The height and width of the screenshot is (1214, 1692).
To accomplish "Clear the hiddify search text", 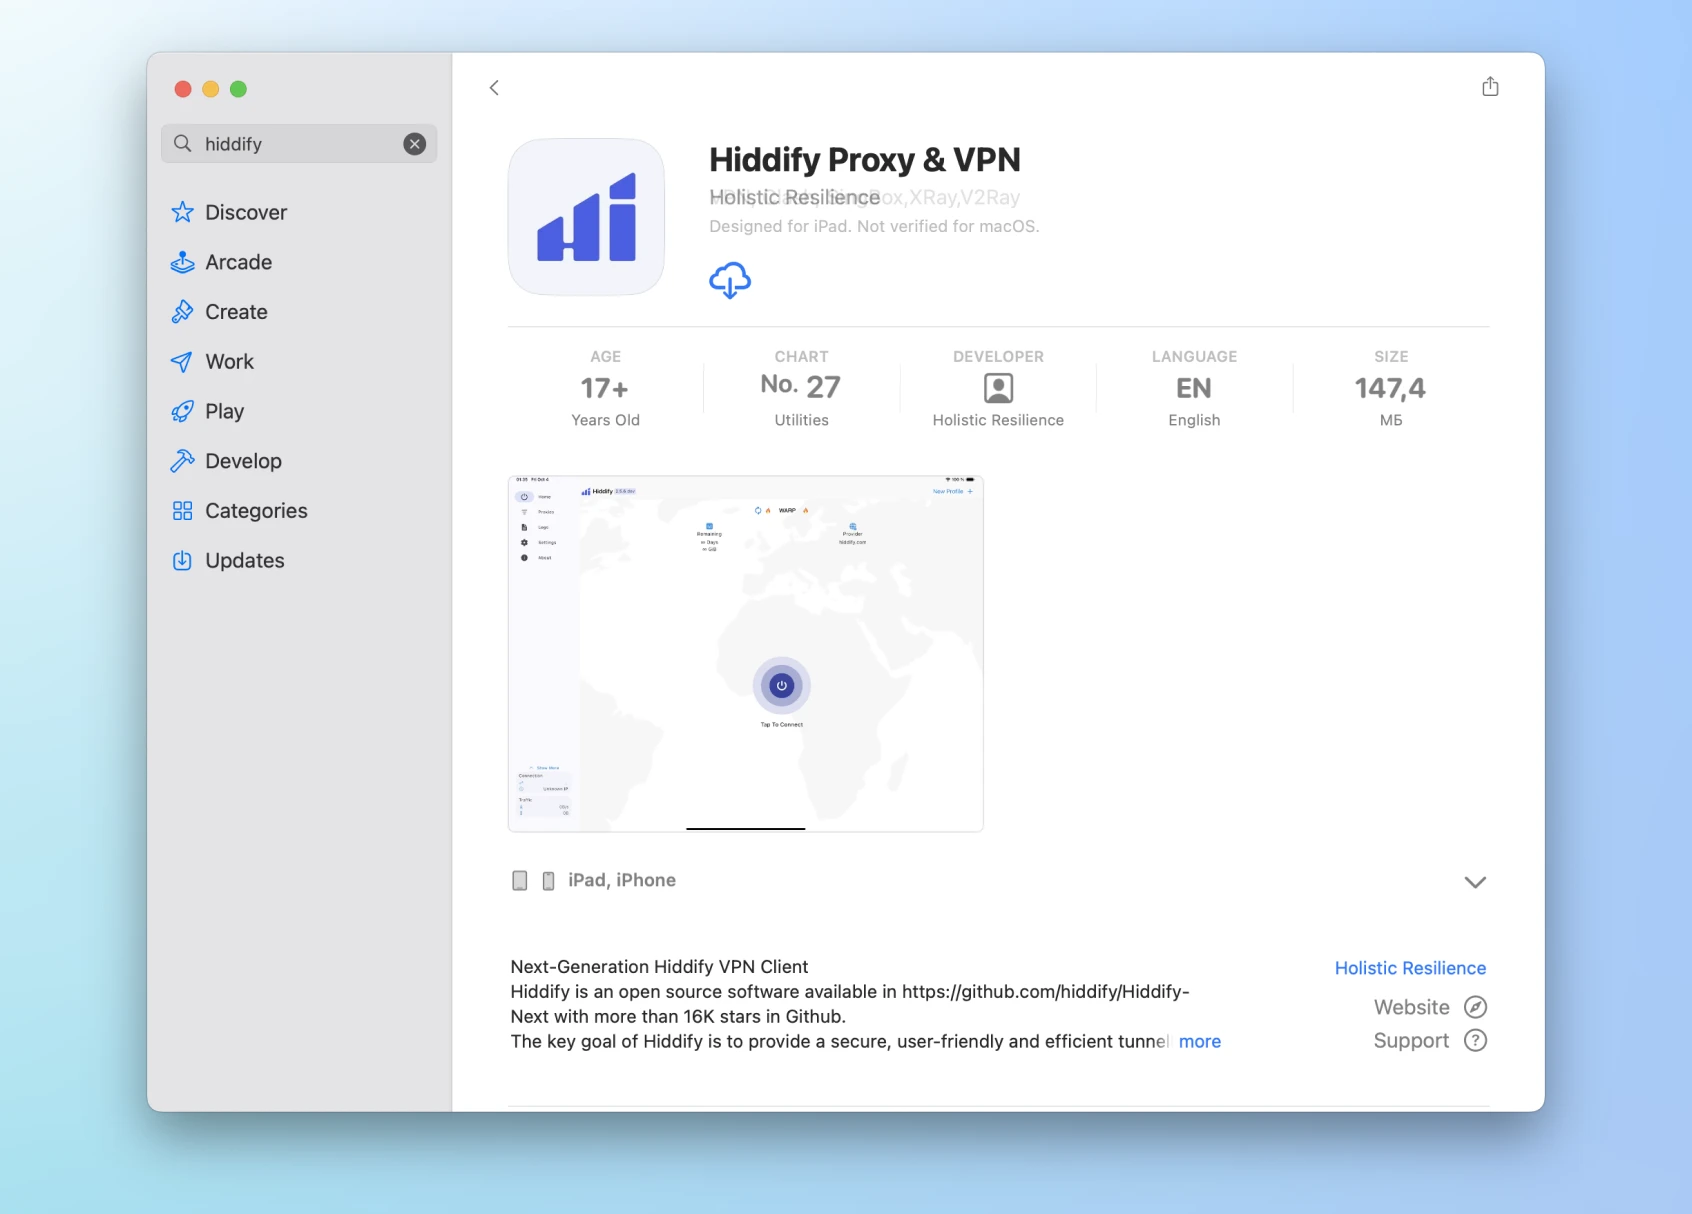I will tap(414, 144).
